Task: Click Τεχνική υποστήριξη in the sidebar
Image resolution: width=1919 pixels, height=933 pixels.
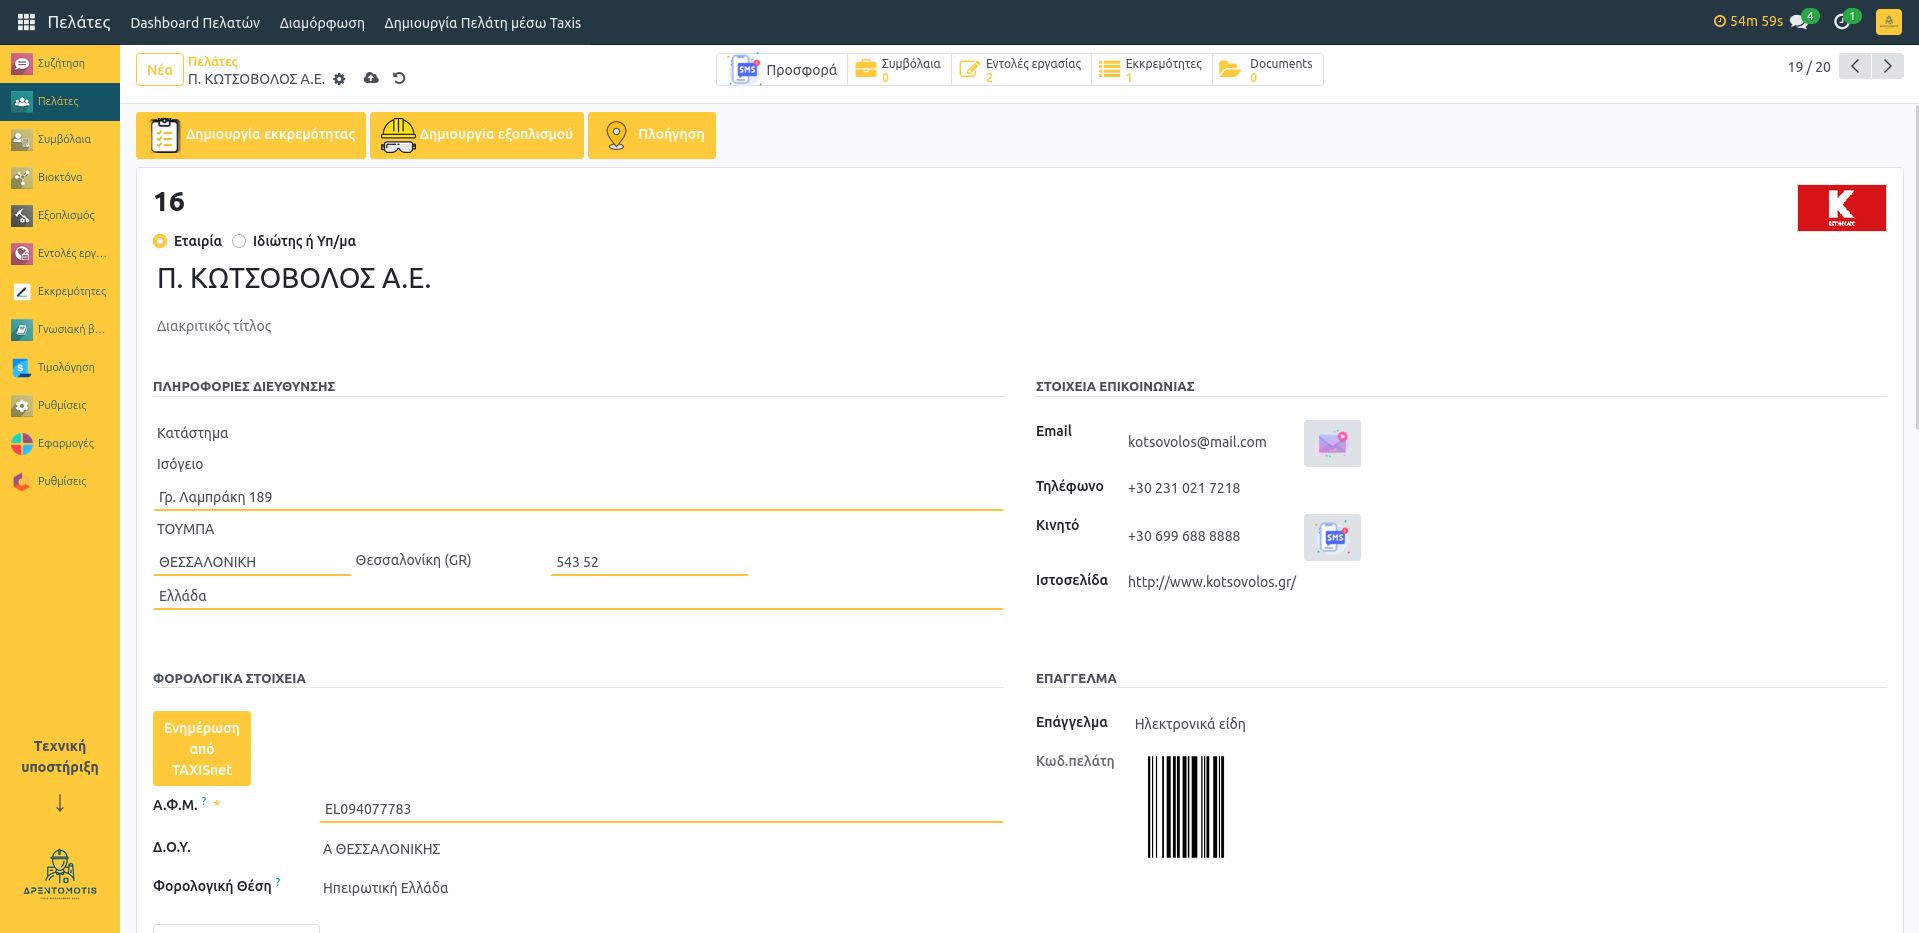Action: pos(60,757)
